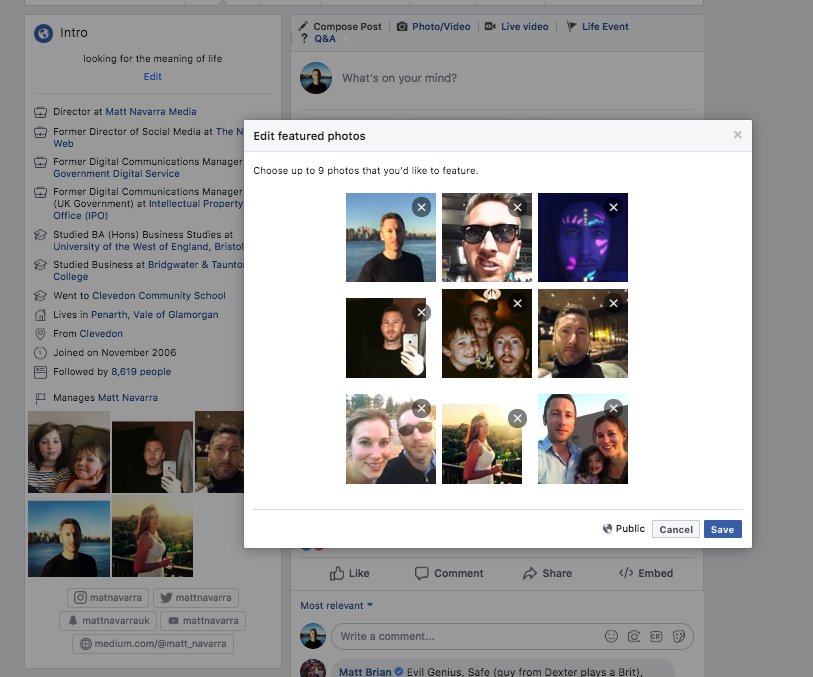Open intro thumbnail of two children
Screen dimensions: 813x677
69,452
